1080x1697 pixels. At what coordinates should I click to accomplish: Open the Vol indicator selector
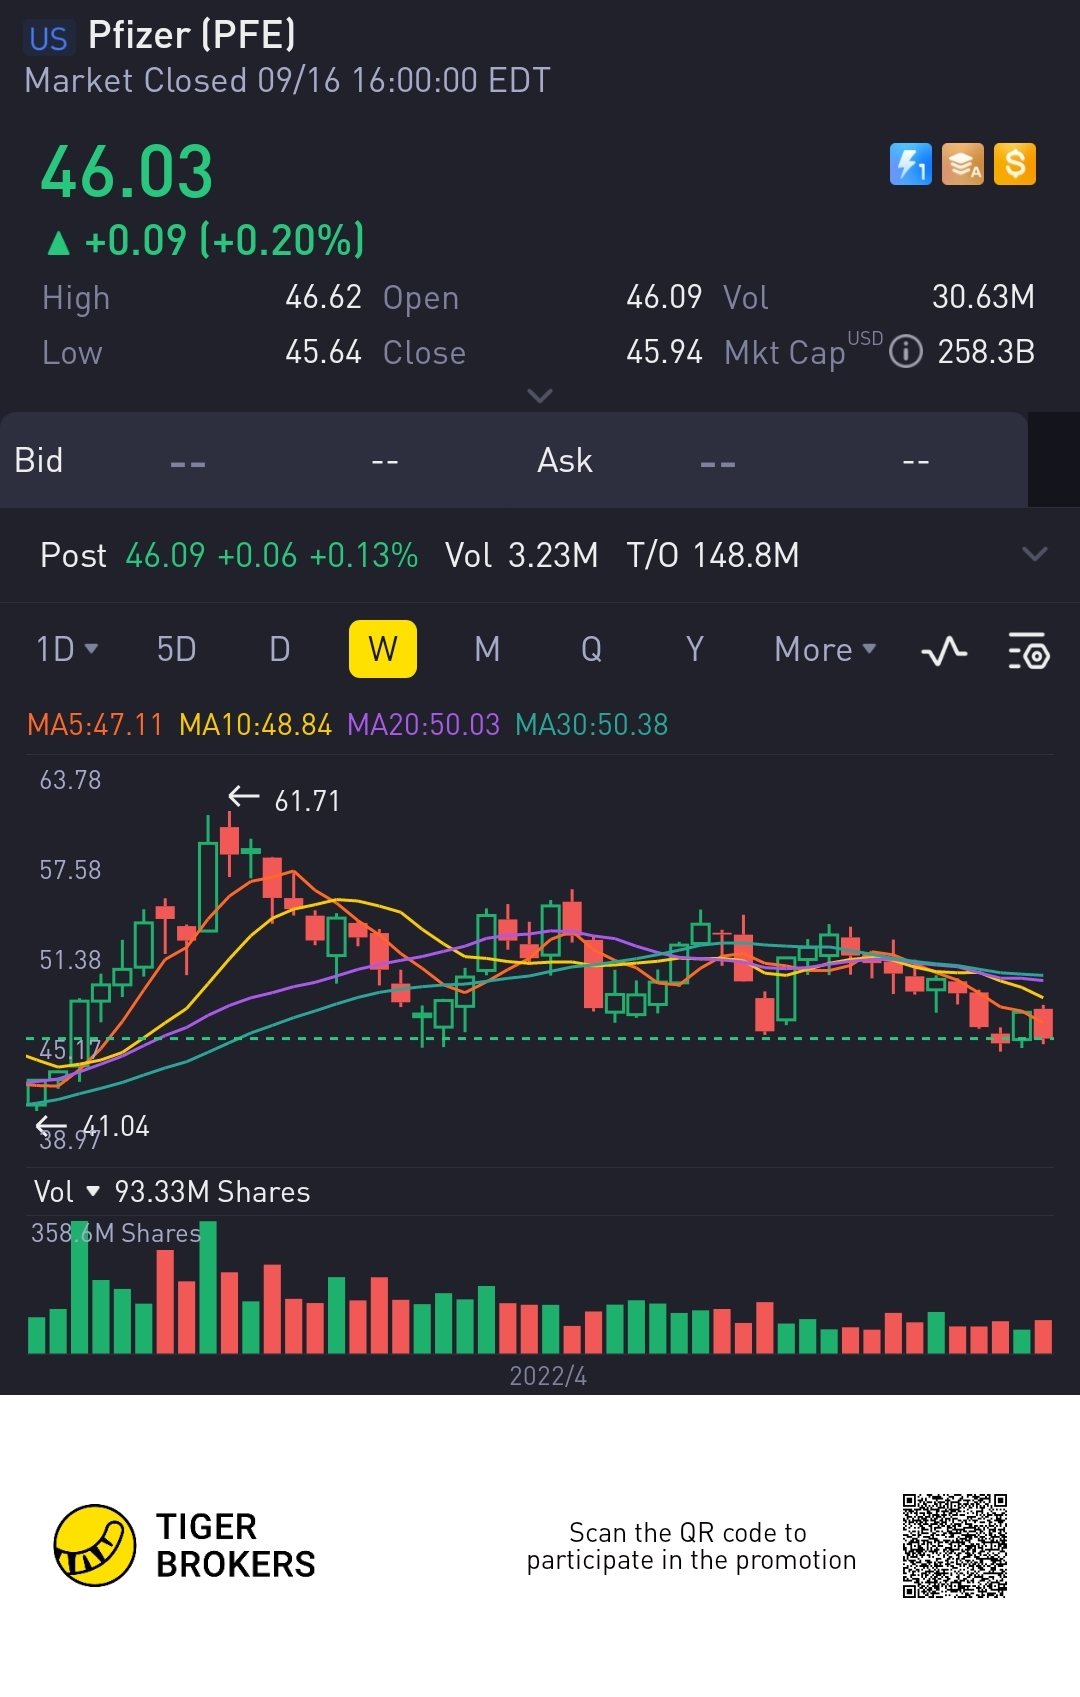67,1192
